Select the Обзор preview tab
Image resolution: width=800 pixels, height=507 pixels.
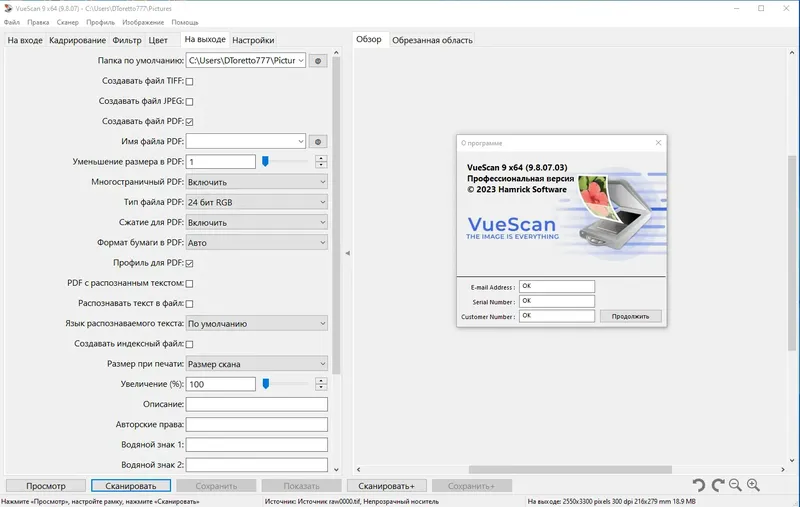click(369, 39)
